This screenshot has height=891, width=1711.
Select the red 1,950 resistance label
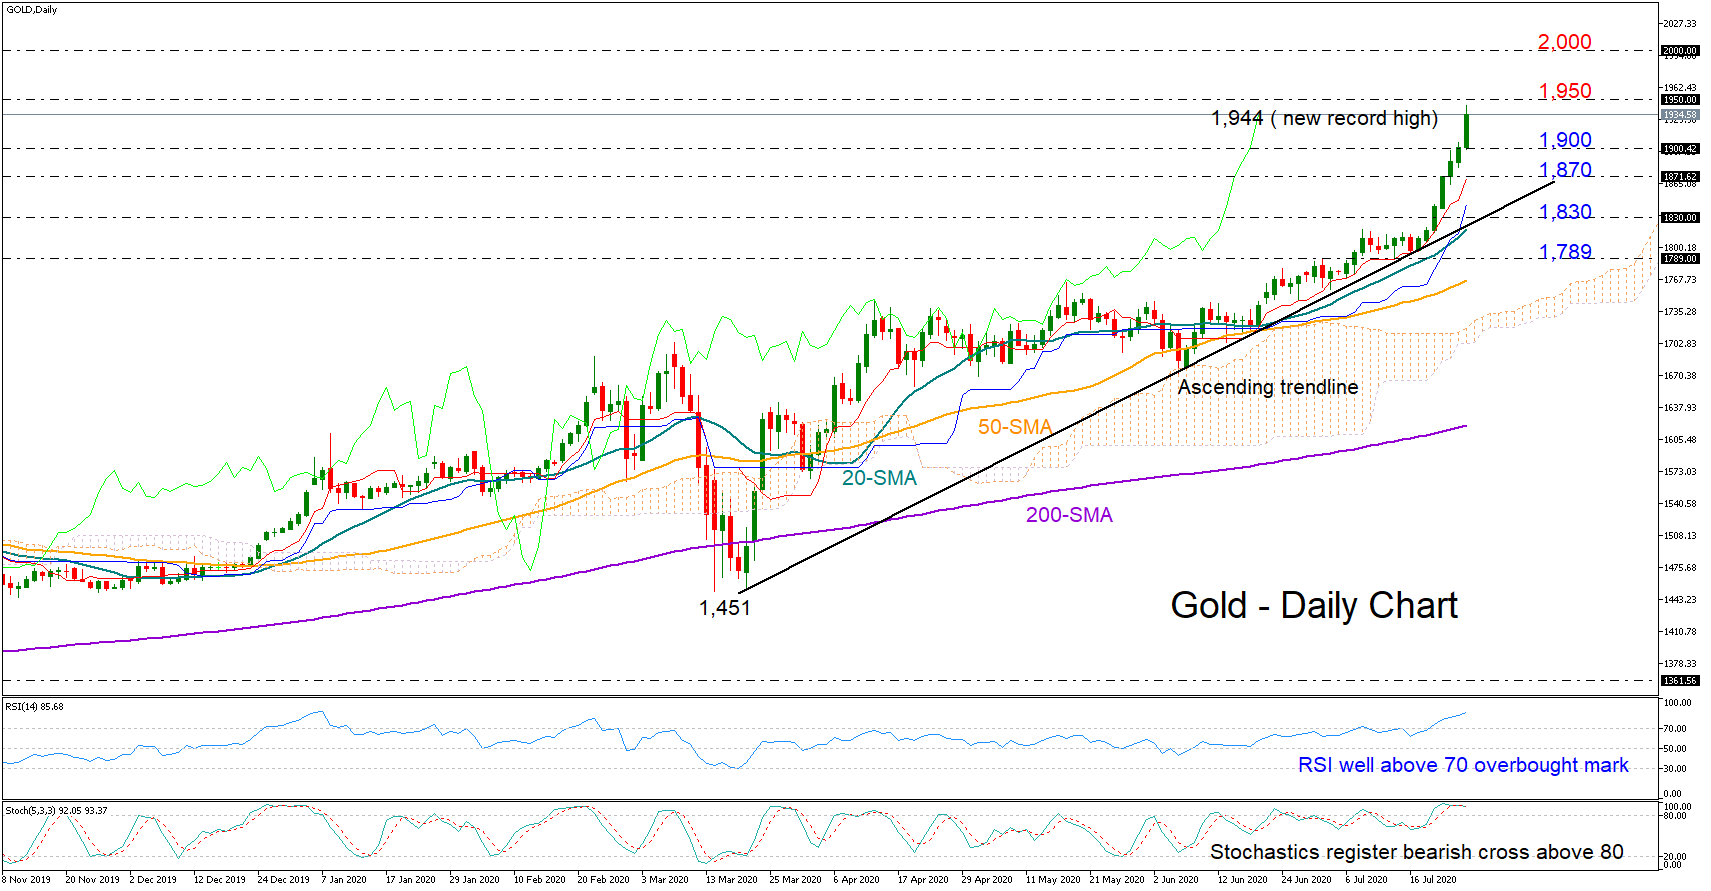(x=1564, y=91)
